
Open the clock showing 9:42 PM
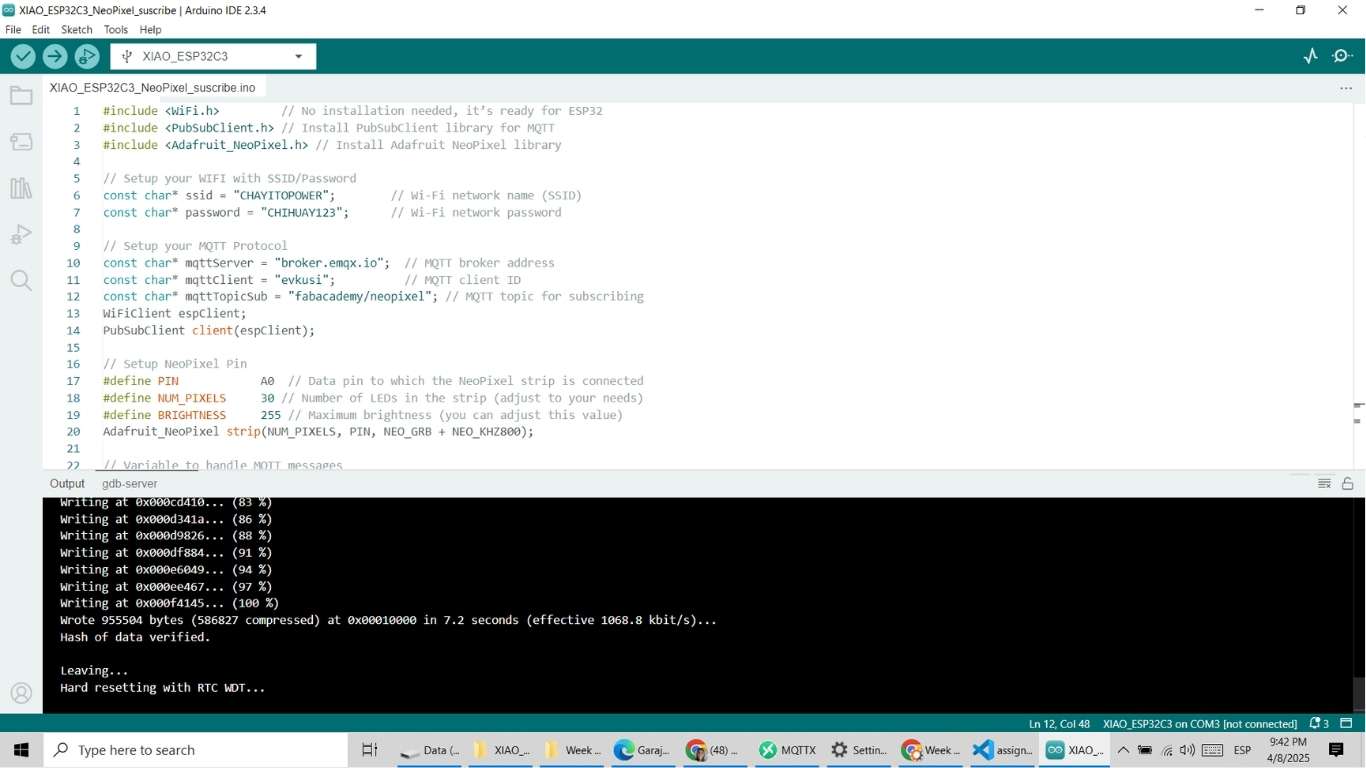1287,750
